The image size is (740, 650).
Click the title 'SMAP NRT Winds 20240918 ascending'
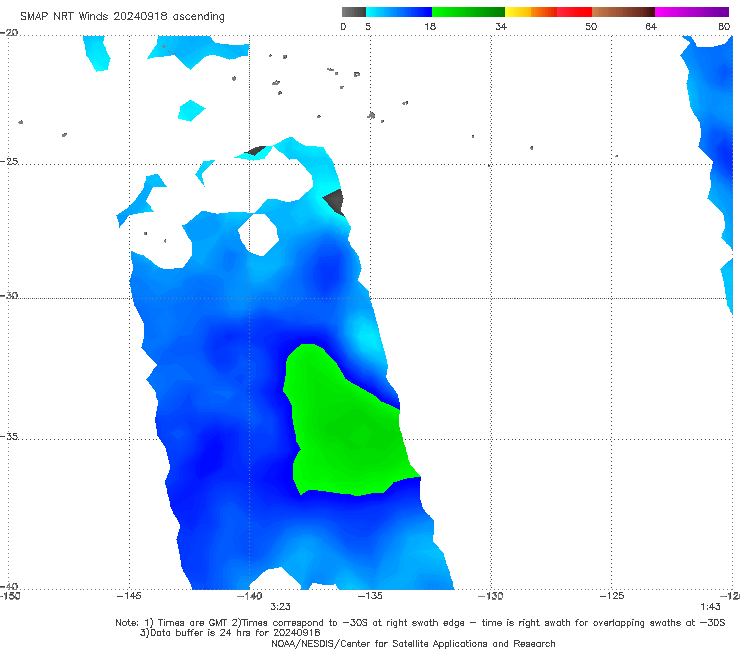pos(122,17)
